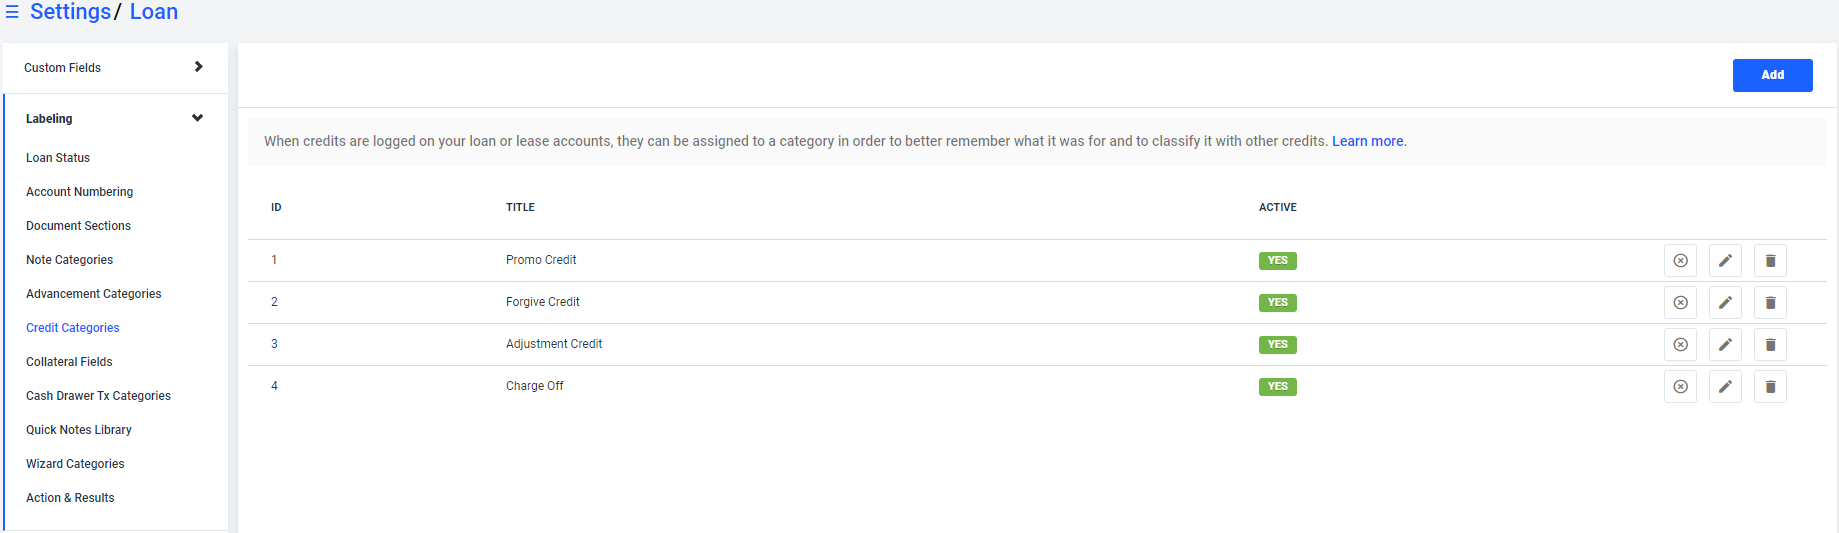Open the hamburger navigation menu
The height and width of the screenshot is (533, 1839).
pyautogui.click(x=12, y=12)
